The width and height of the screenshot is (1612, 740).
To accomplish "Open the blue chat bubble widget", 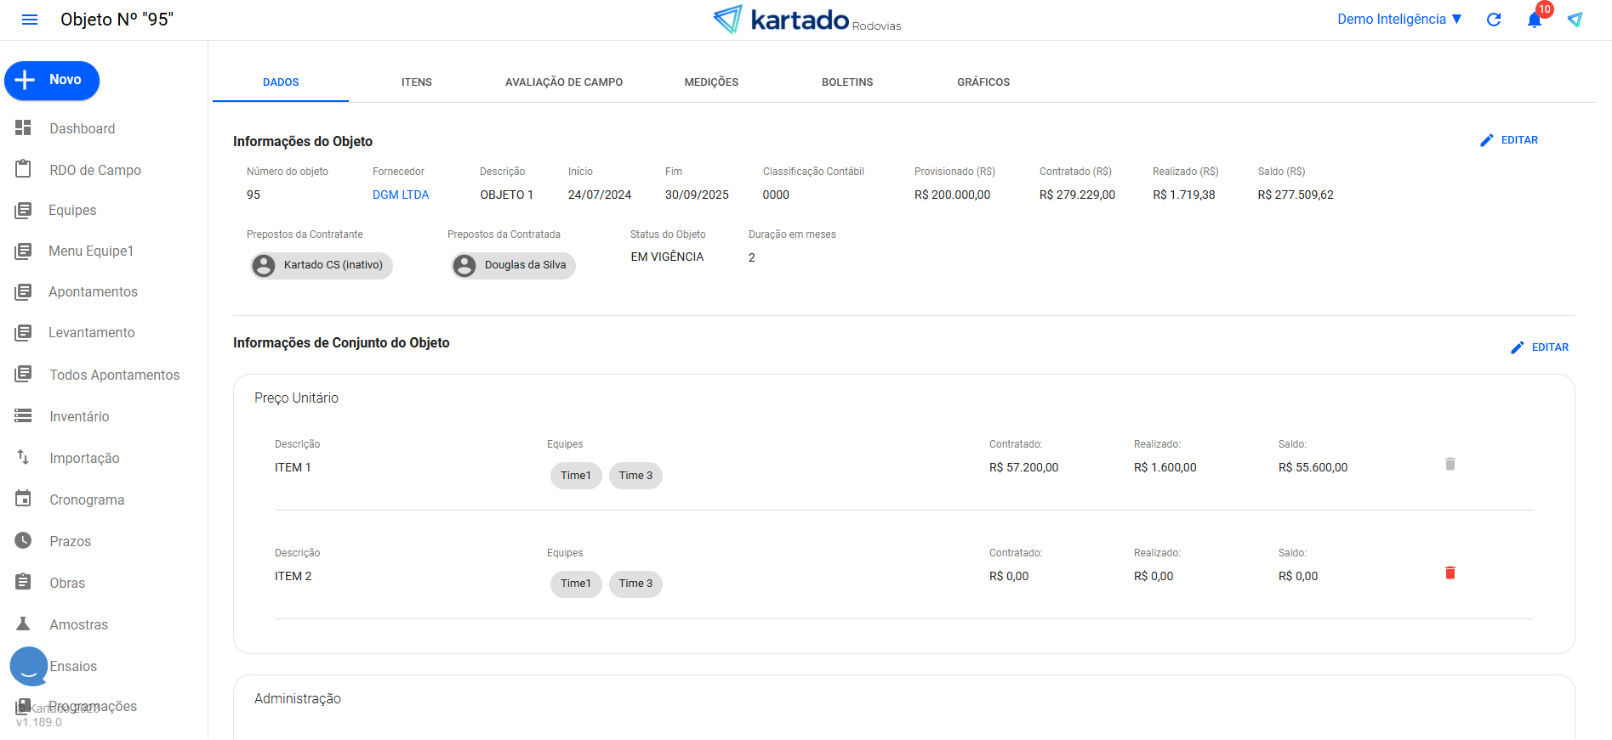I will tap(28, 666).
